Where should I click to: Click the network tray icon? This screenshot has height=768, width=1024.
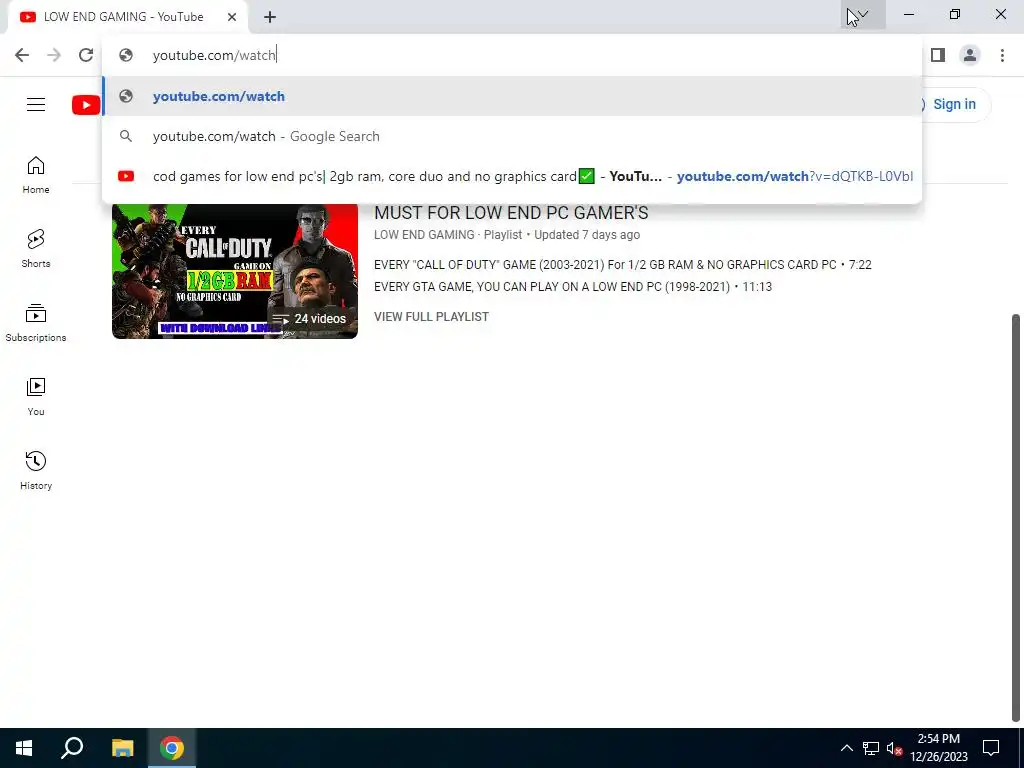coord(871,748)
